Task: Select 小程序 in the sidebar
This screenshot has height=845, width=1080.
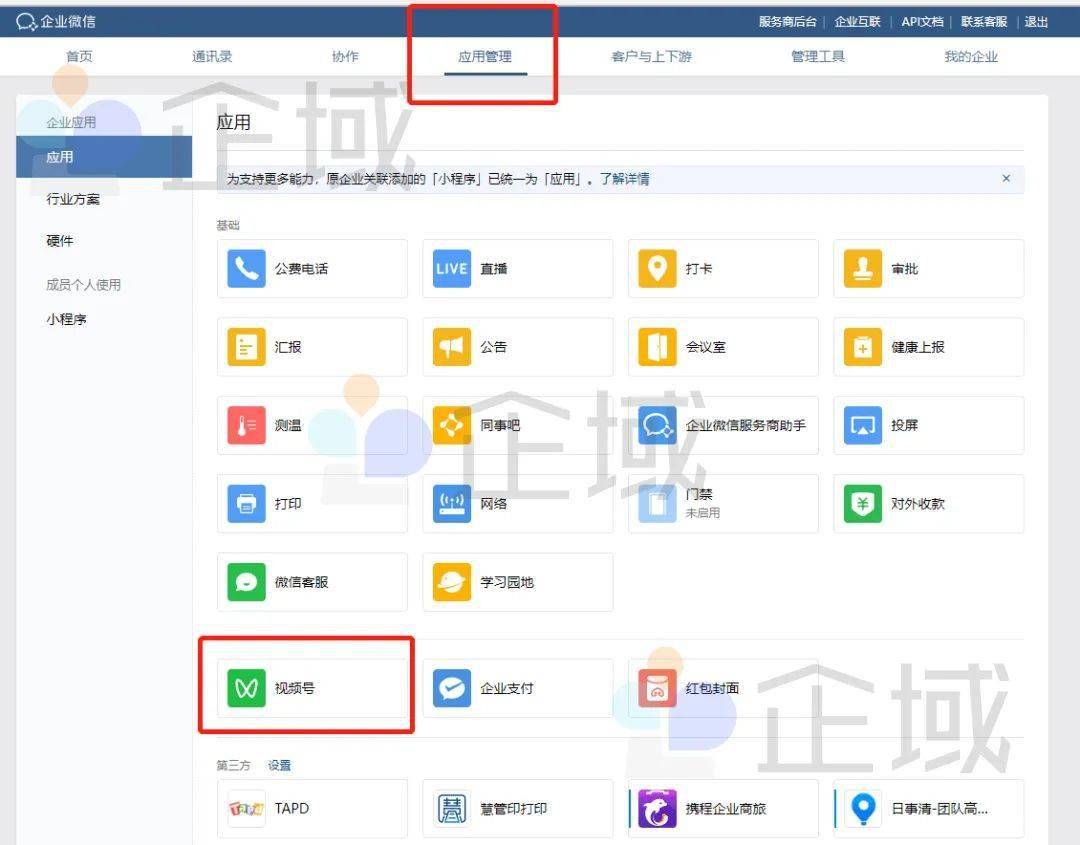Action: click(x=63, y=318)
